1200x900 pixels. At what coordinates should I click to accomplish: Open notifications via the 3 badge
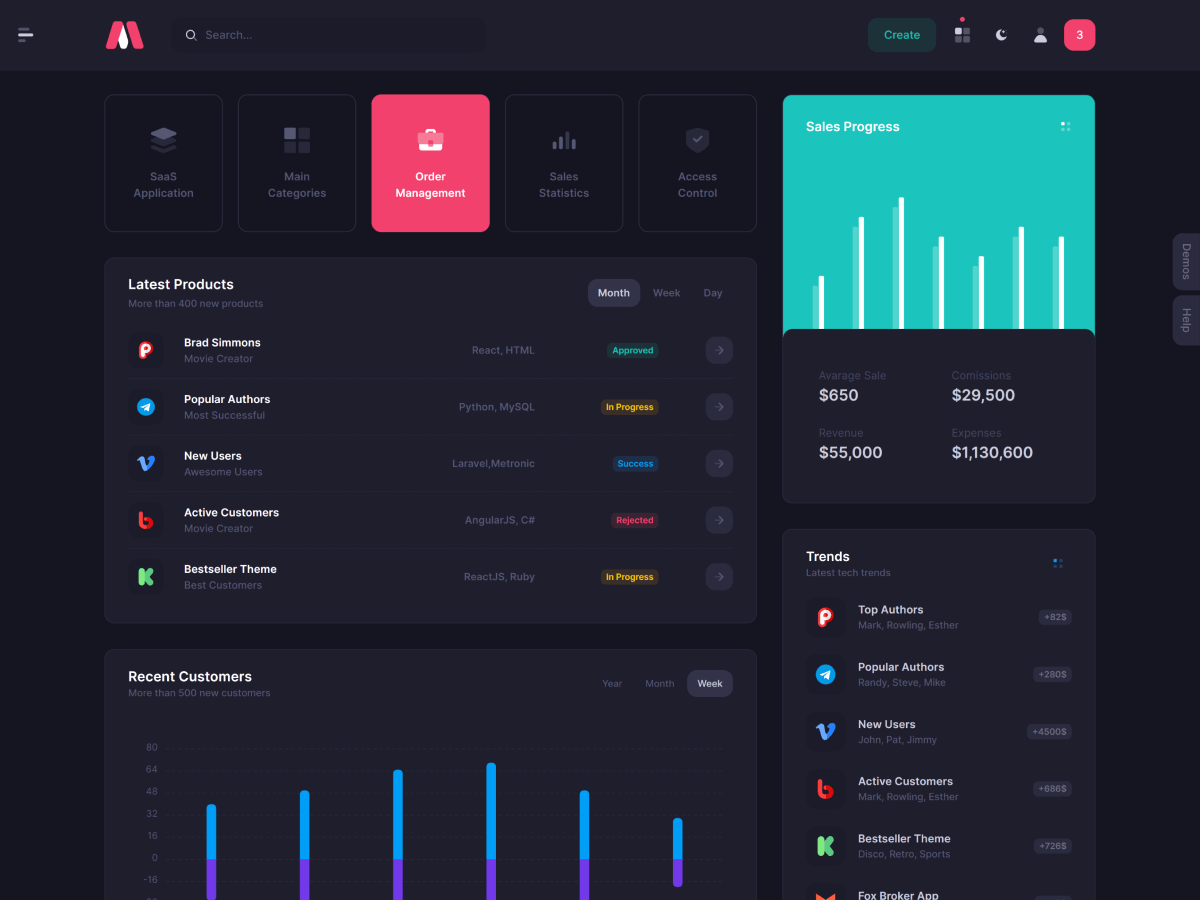pyautogui.click(x=1079, y=34)
